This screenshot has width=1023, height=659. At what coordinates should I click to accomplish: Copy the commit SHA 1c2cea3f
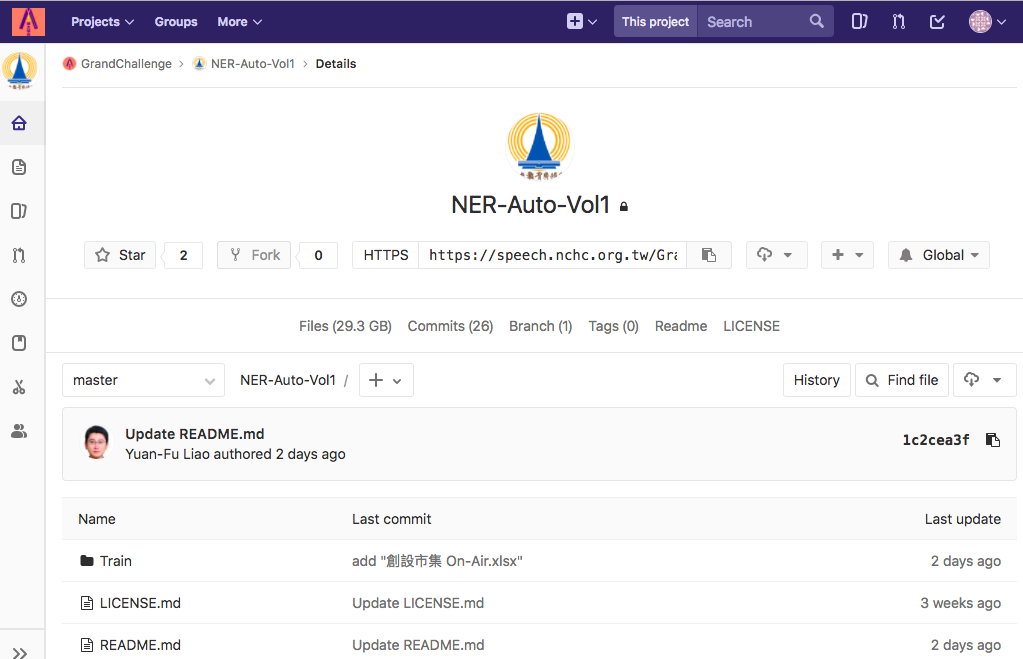pos(992,440)
